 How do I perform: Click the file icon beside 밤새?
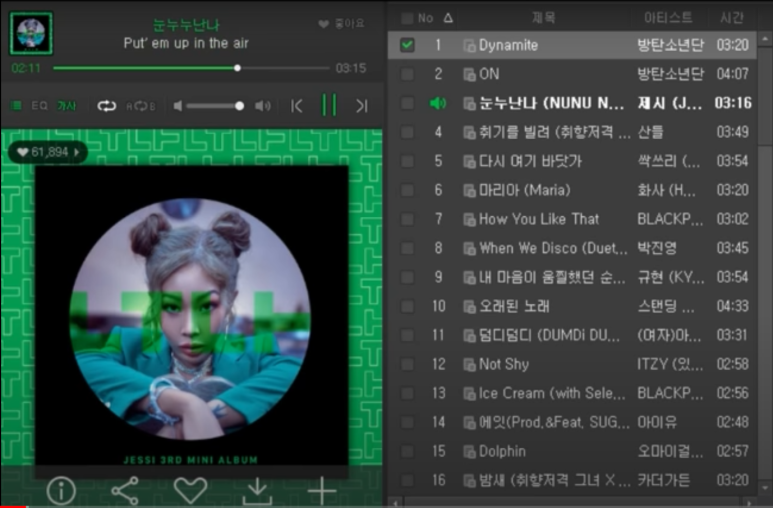pos(469,481)
